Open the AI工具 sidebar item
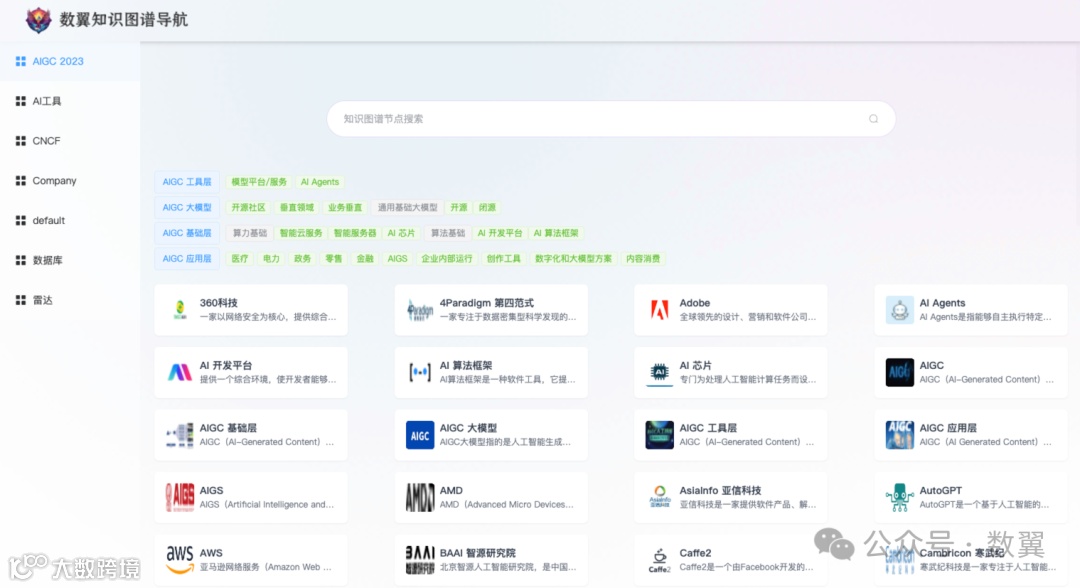This screenshot has height=588, width=1080. coord(70,101)
